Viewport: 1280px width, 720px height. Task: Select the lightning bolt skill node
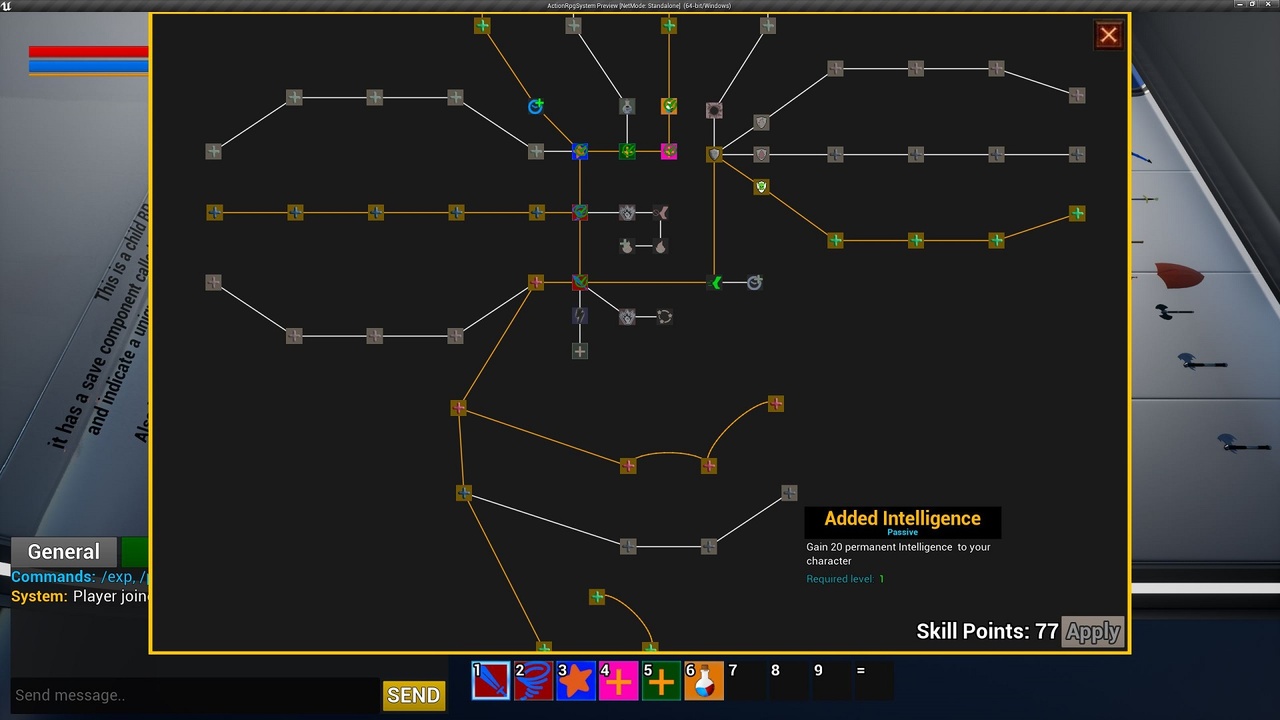(580, 316)
